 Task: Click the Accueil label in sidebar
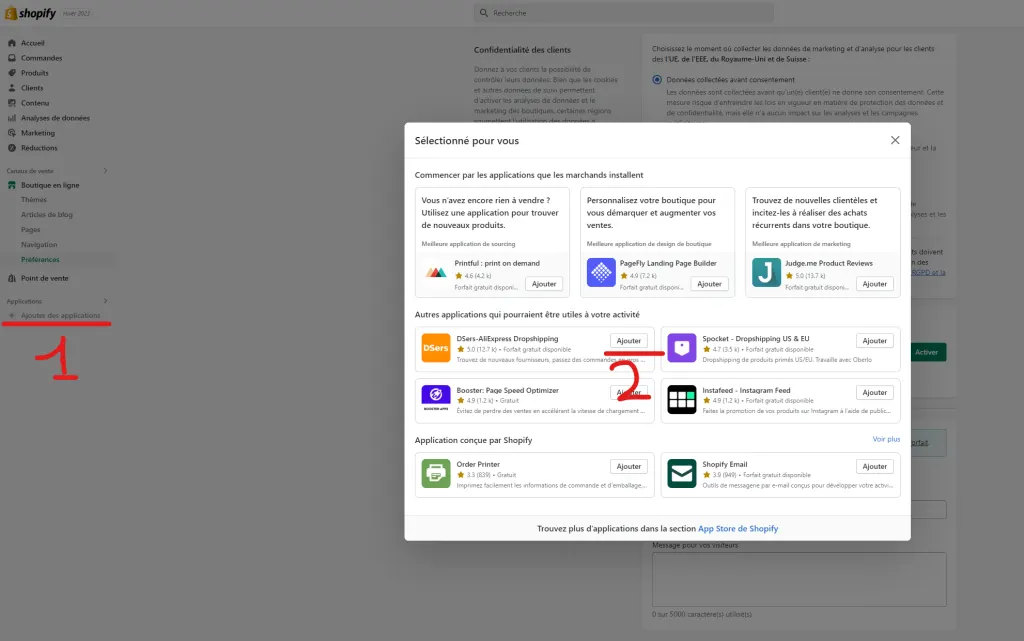tap(33, 43)
